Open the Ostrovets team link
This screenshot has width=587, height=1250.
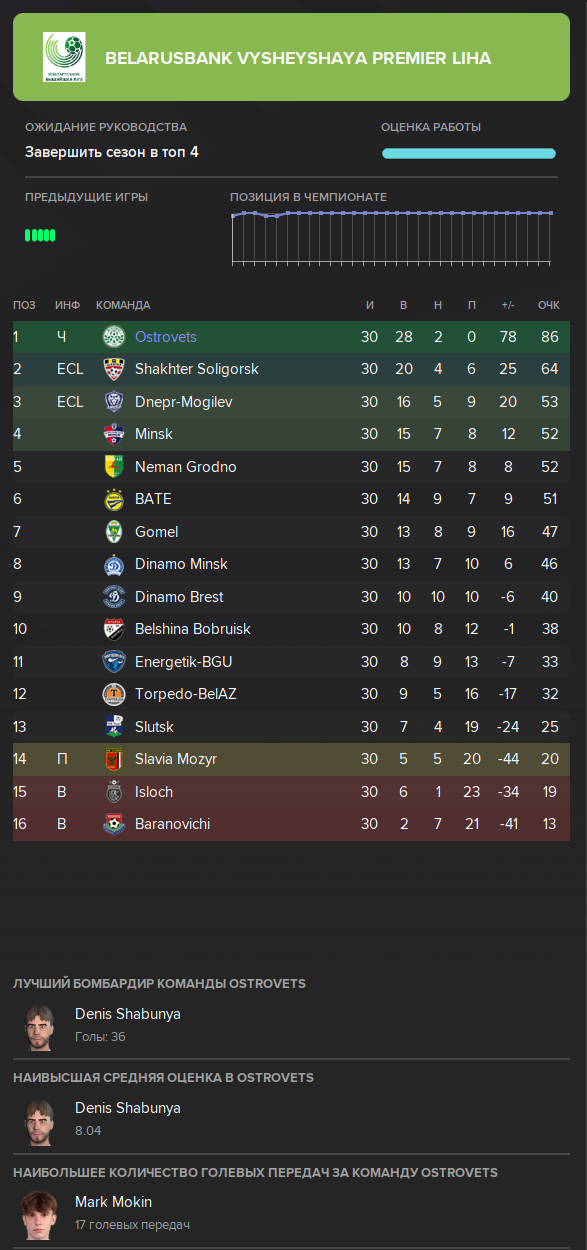pos(166,337)
